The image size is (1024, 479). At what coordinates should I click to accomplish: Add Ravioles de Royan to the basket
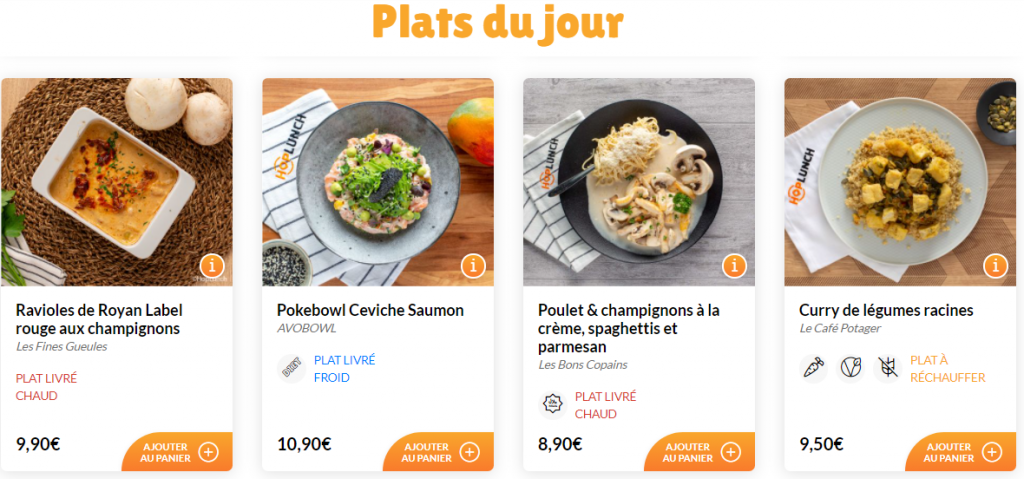click(x=178, y=452)
